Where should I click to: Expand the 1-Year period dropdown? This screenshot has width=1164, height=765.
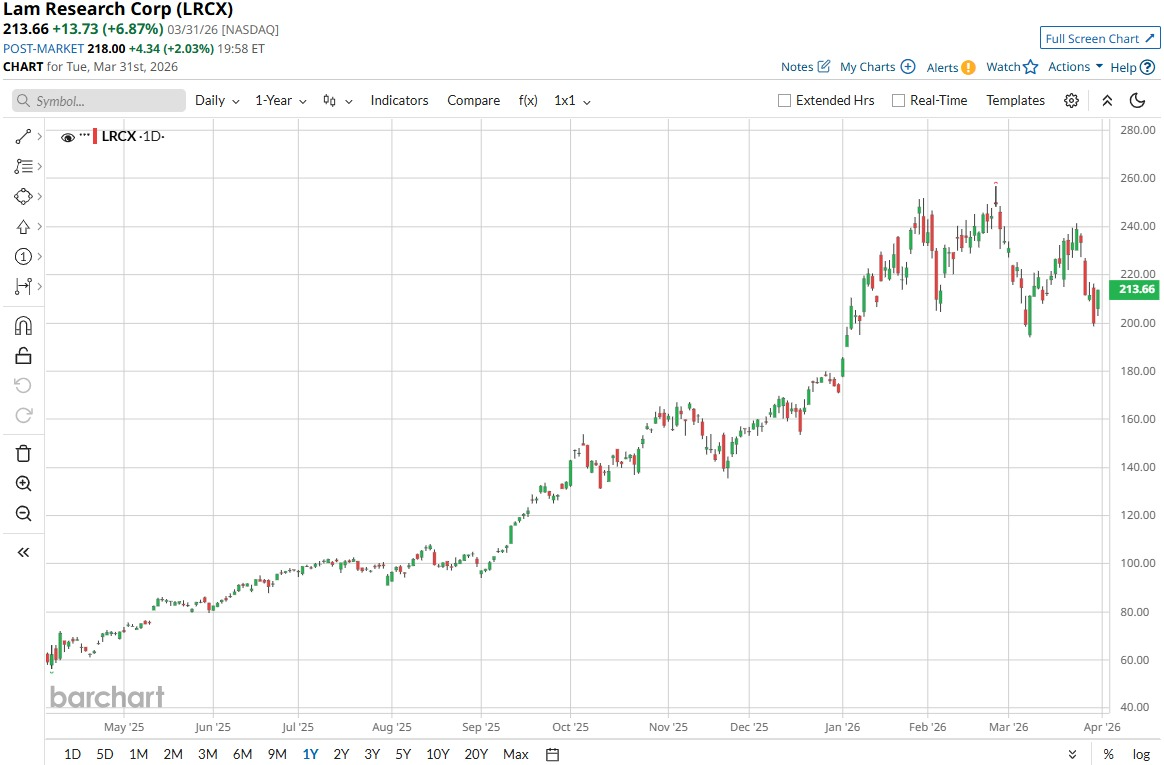pos(280,101)
